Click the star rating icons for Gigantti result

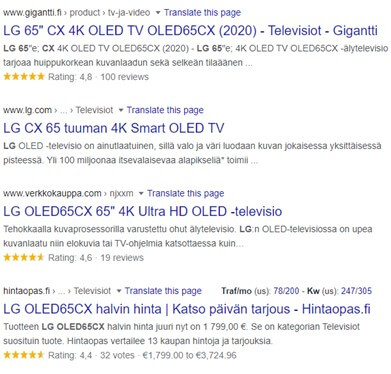click(24, 77)
